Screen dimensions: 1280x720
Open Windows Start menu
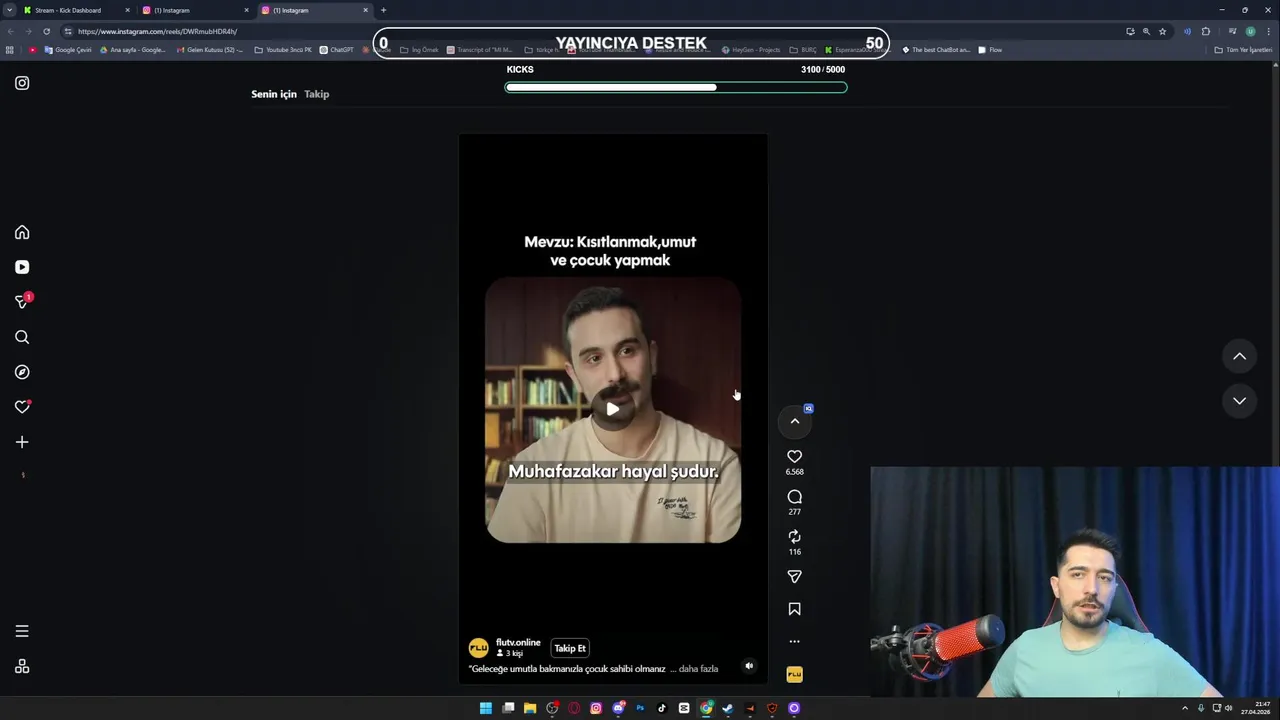click(x=486, y=708)
